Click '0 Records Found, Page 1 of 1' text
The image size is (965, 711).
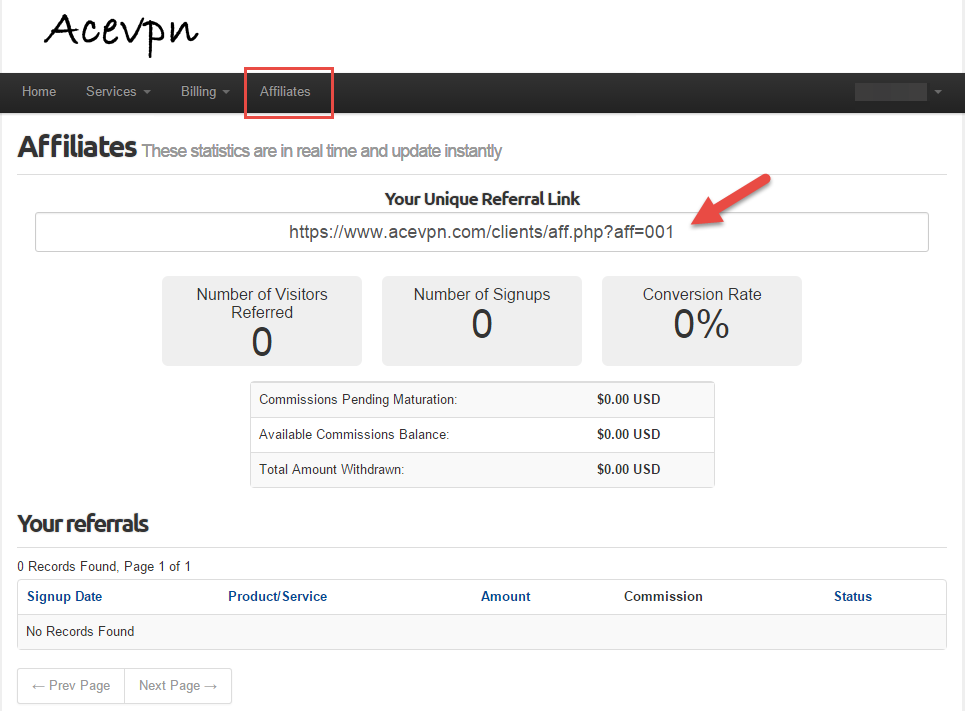click(x=104, y=566)
